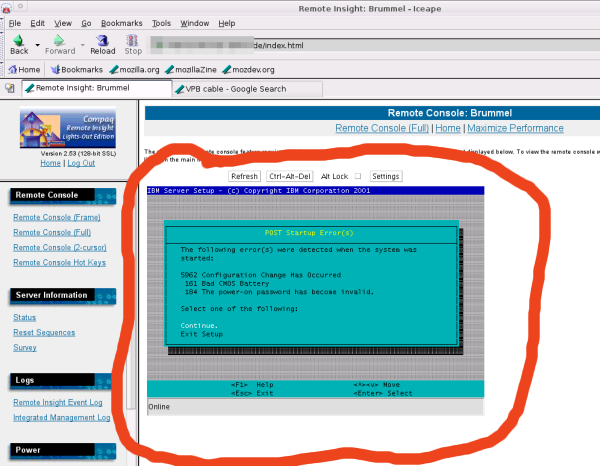Click the Forward navigation icon
600x466 pixels.
pyautogui.click(x=59, y=40)
